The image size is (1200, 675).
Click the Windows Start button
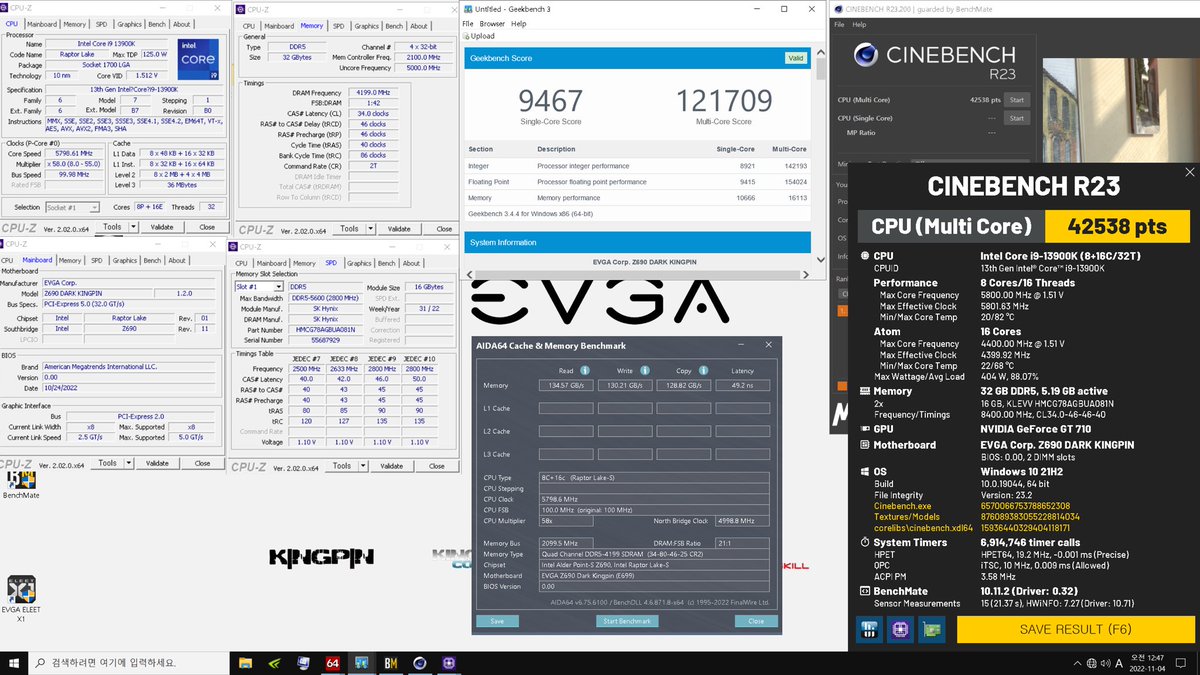click(x=12, y=662)
